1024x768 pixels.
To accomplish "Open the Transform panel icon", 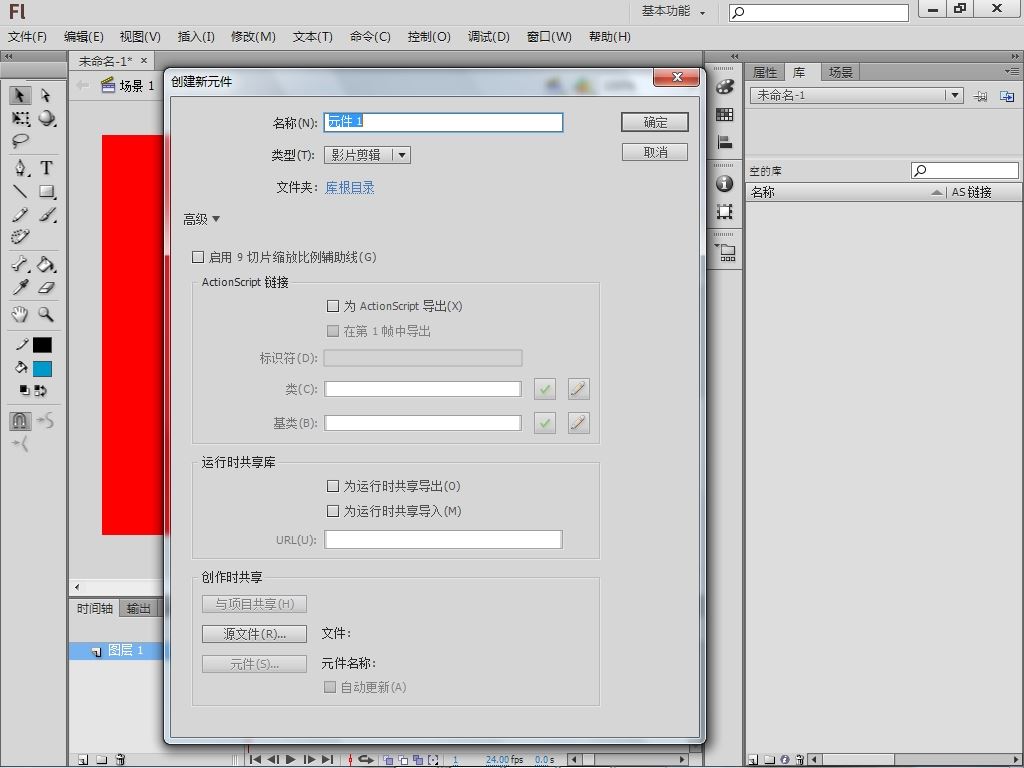I will pyautogui.click(x=724, y=212).
